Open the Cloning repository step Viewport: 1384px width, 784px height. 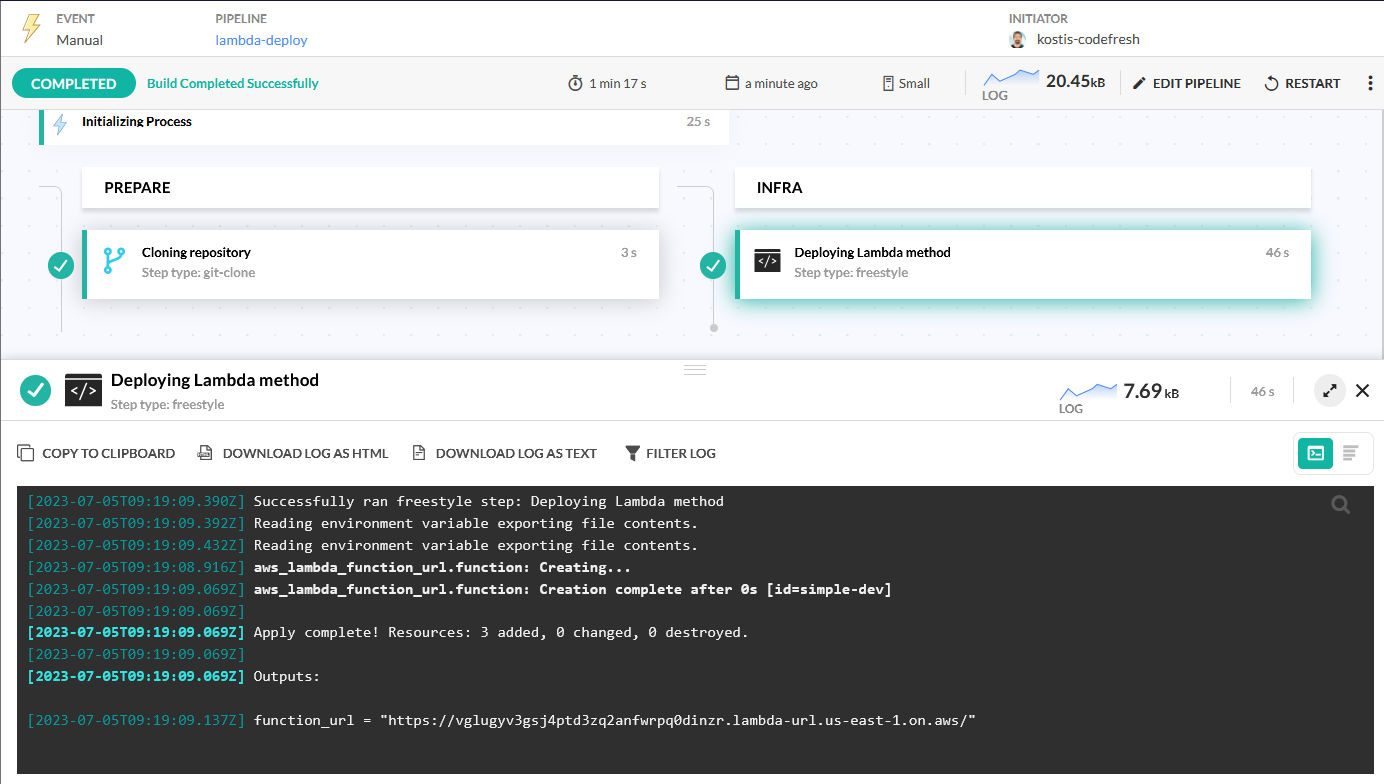point(370,264)
